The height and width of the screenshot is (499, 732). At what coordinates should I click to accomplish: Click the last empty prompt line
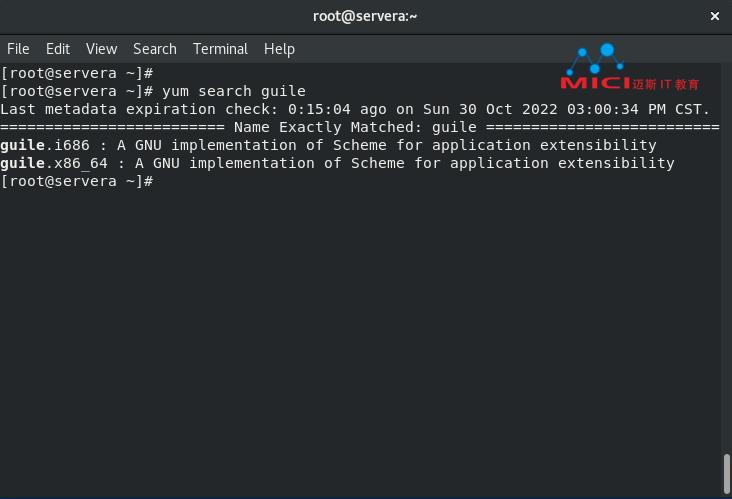pyautogui.click(x=77, y=181)
